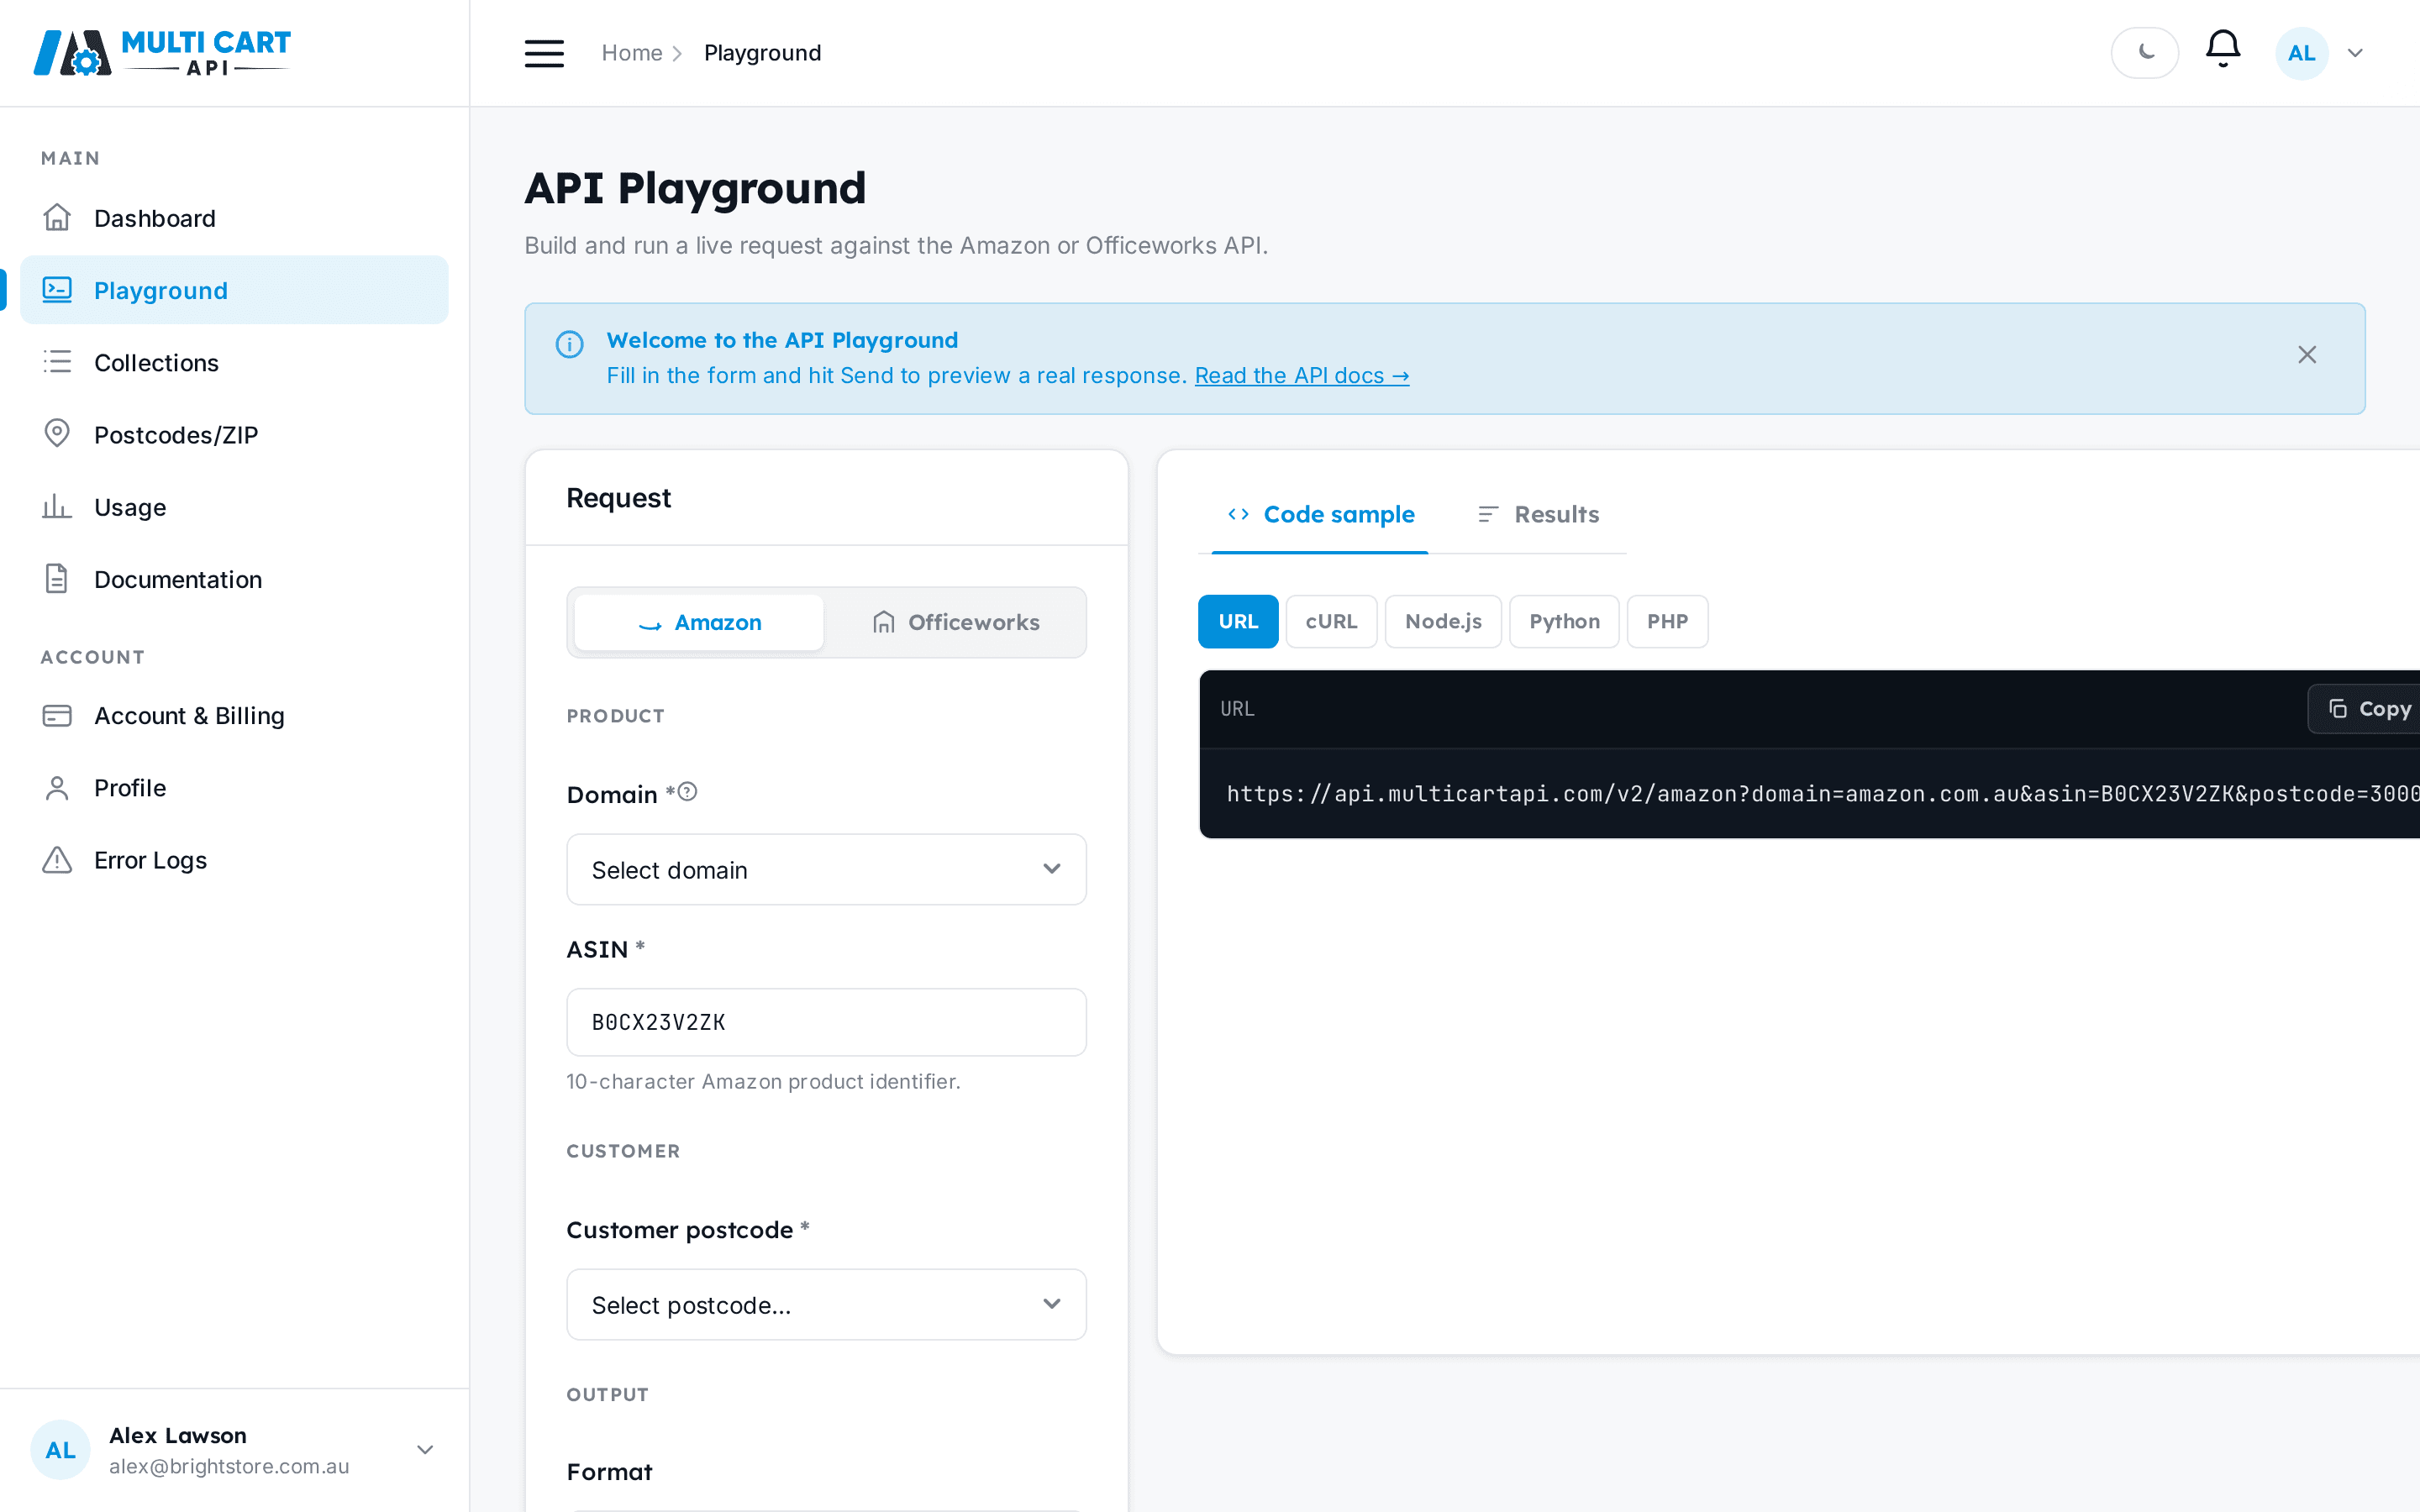Click the ASIN input field
This screenshot has height=1512, width=2420.
826,1022
